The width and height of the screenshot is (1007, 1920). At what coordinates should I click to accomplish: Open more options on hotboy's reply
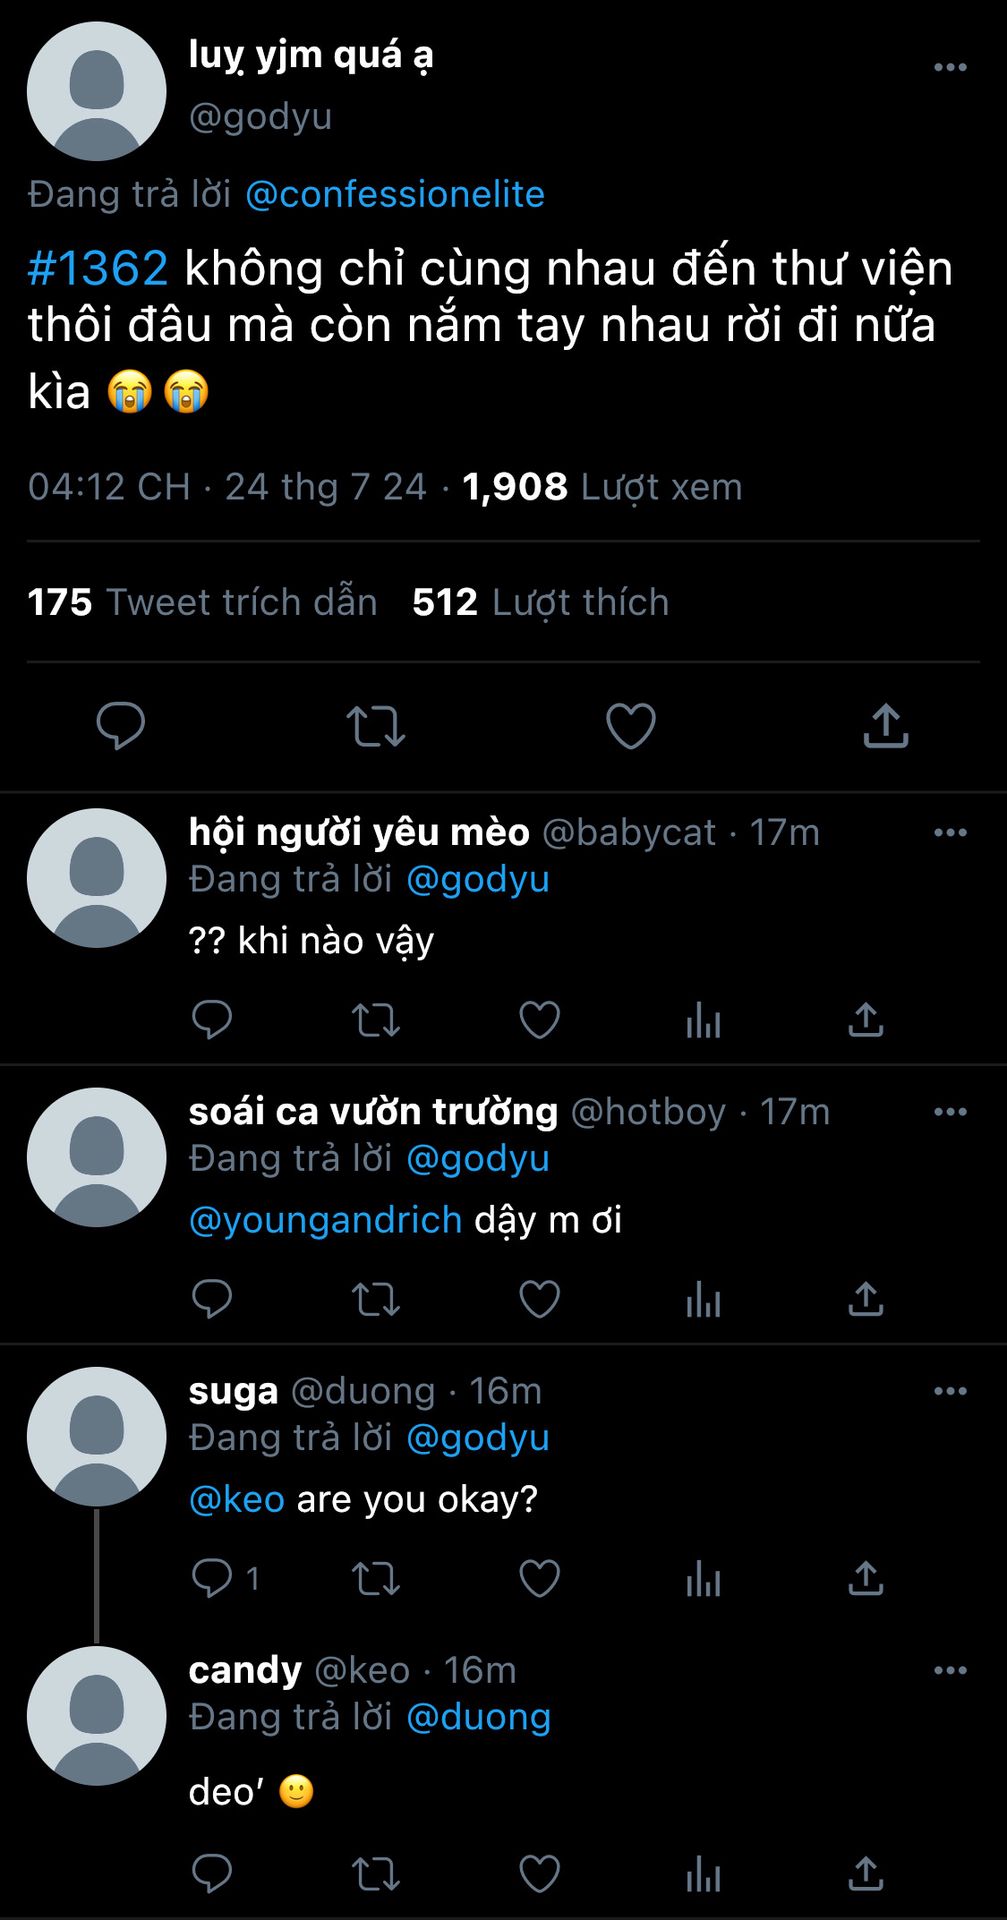click(950, 1111)
